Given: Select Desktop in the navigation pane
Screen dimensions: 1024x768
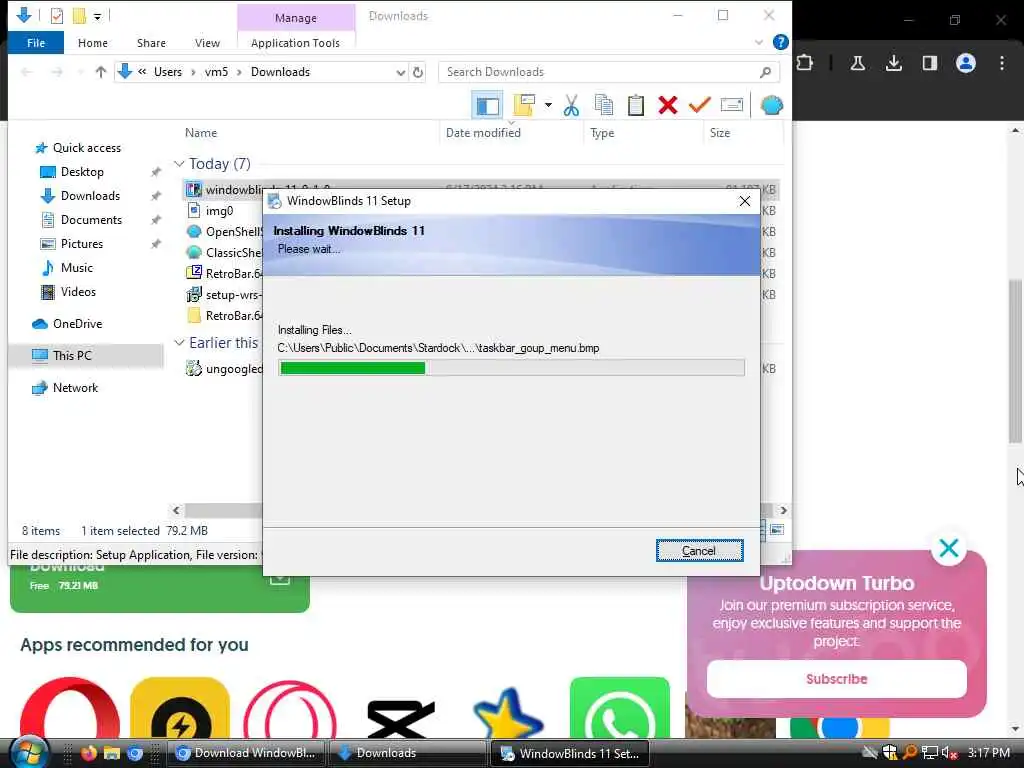Looking at the screenshot, I should pyautogui.click(x=82, y=172).
